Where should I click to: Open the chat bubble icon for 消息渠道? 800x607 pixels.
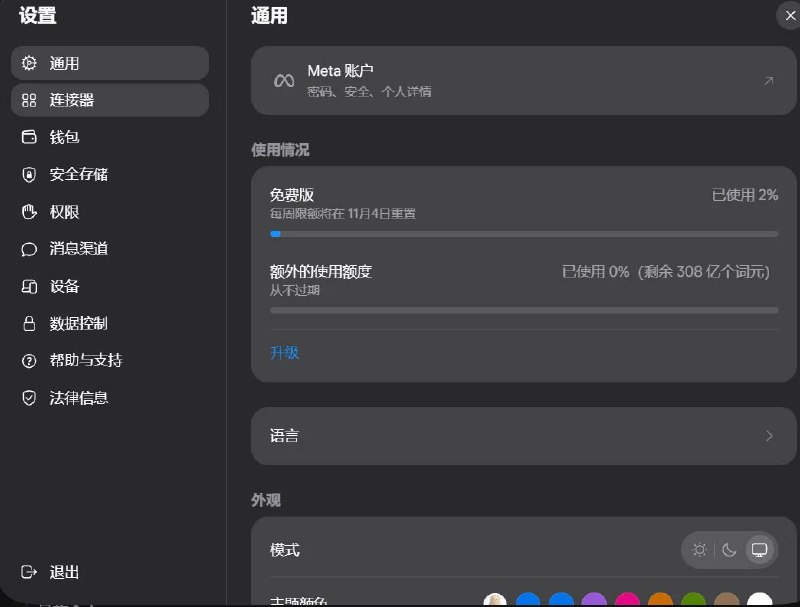click(29, 249)
